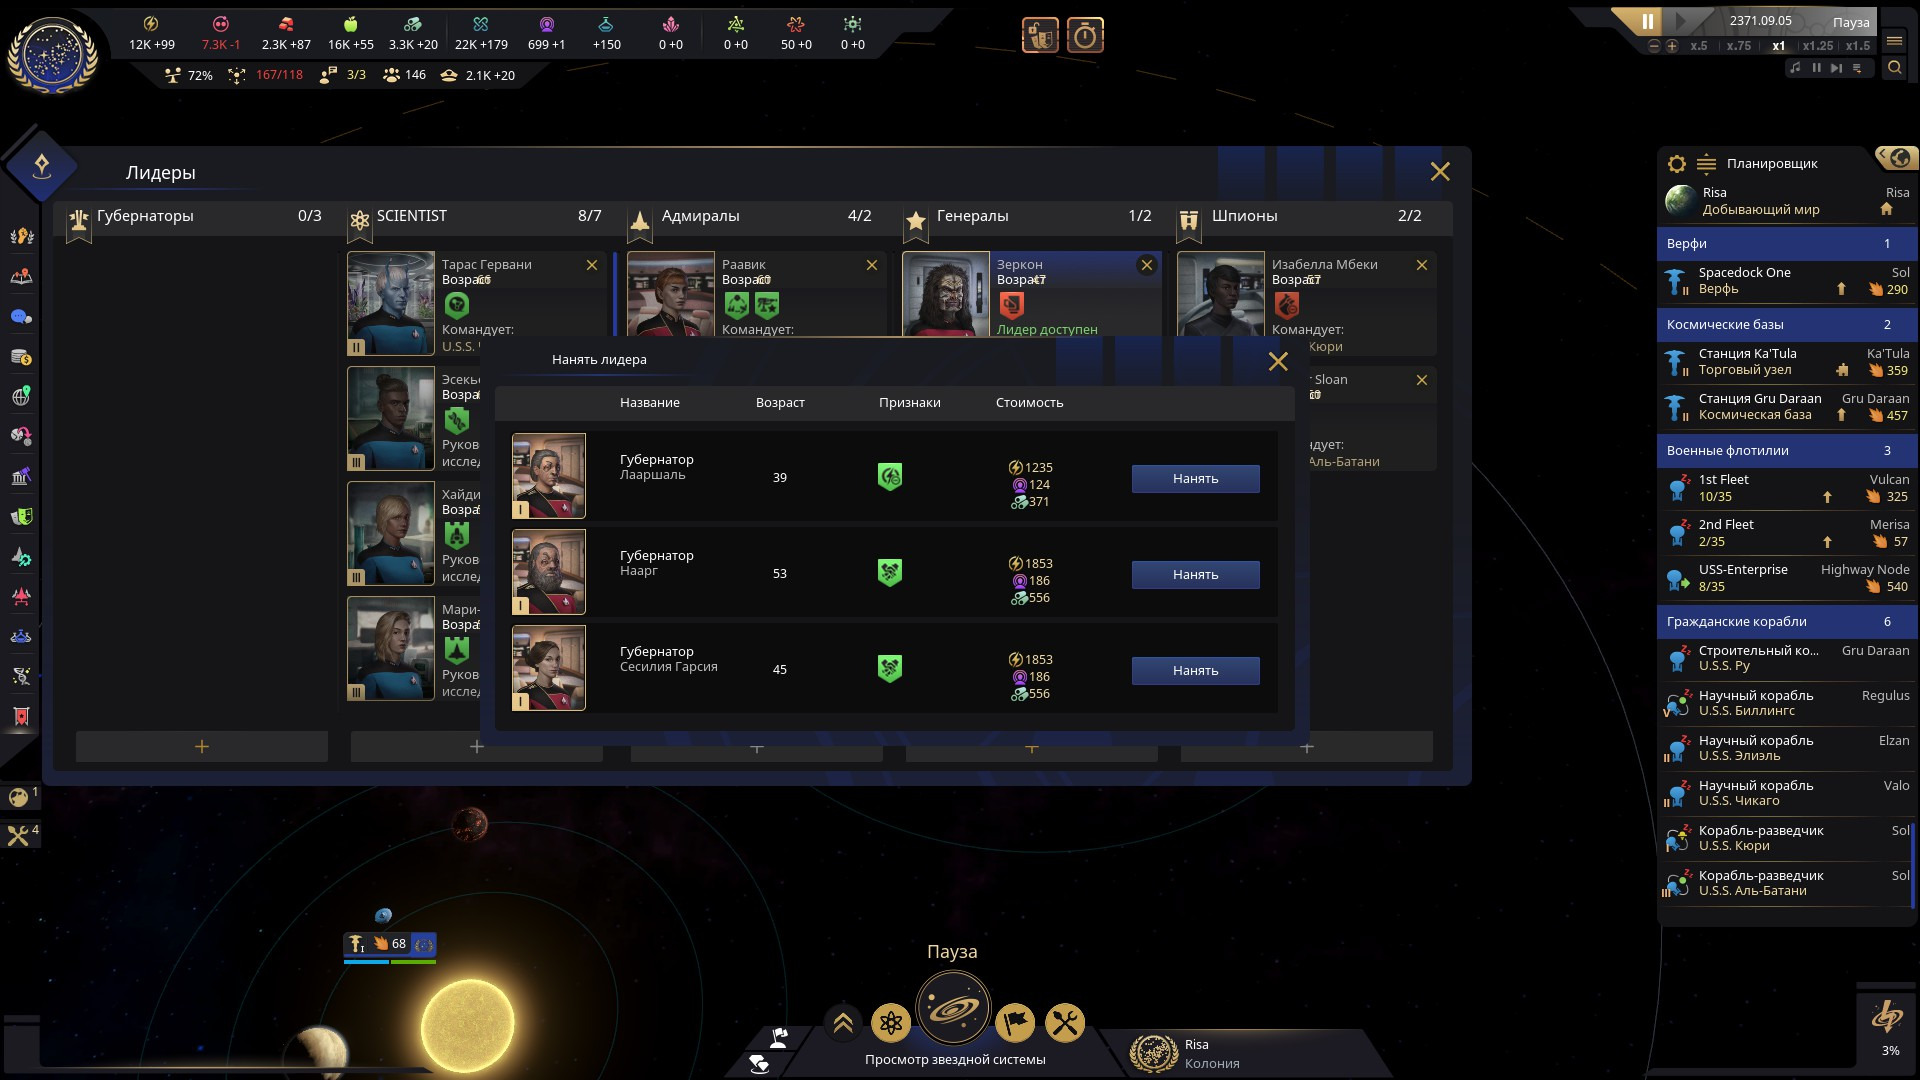Screen dimensions: 1920x1080
Task: Expand the Планировщик list icon
Action: [1706, 164]
